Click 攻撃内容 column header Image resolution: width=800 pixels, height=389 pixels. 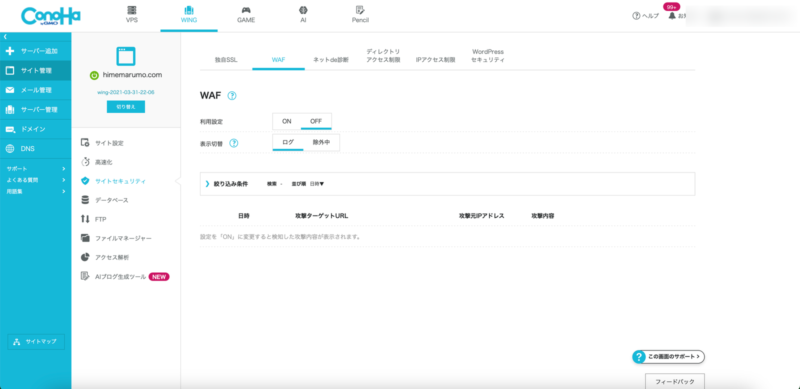click(x=543, y=216)
